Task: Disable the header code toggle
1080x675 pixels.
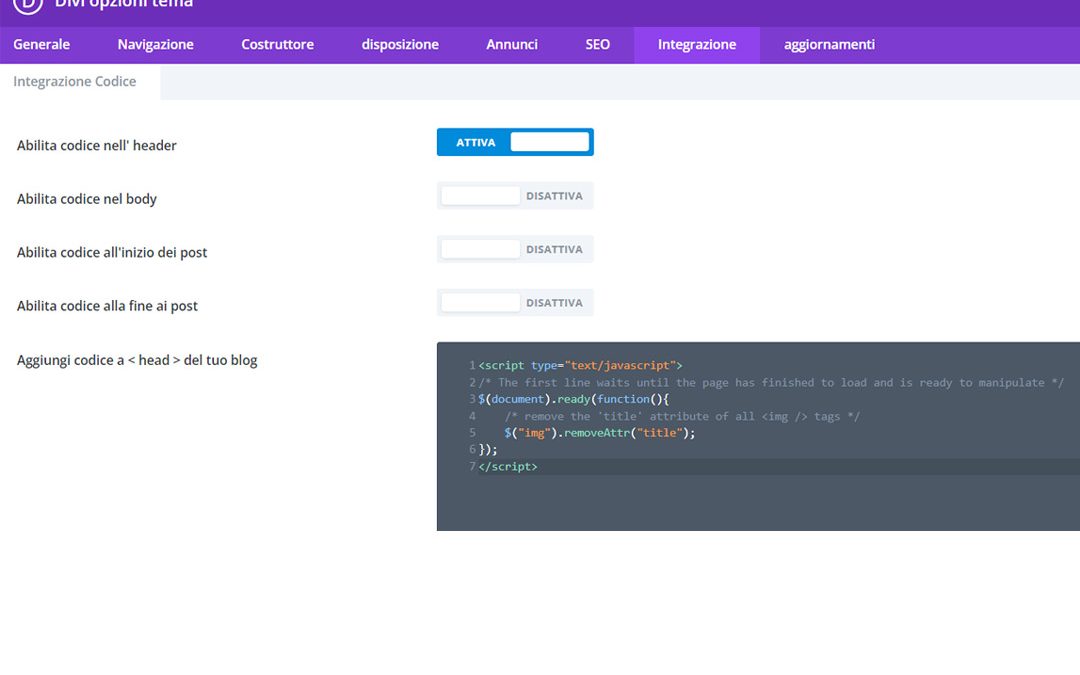Action: click(x=515, y=142)
